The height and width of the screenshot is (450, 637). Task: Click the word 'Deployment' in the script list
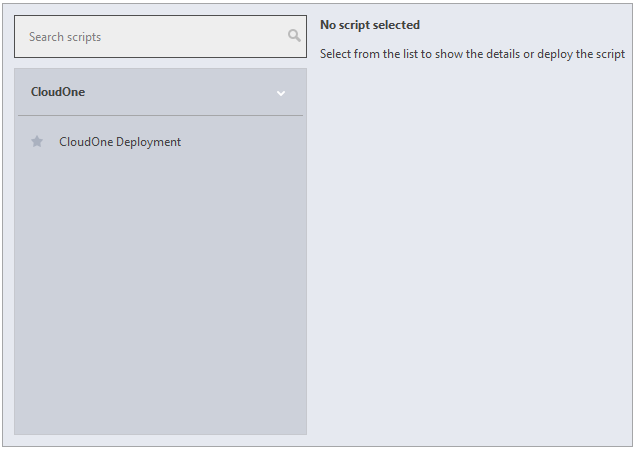point(149,142)
